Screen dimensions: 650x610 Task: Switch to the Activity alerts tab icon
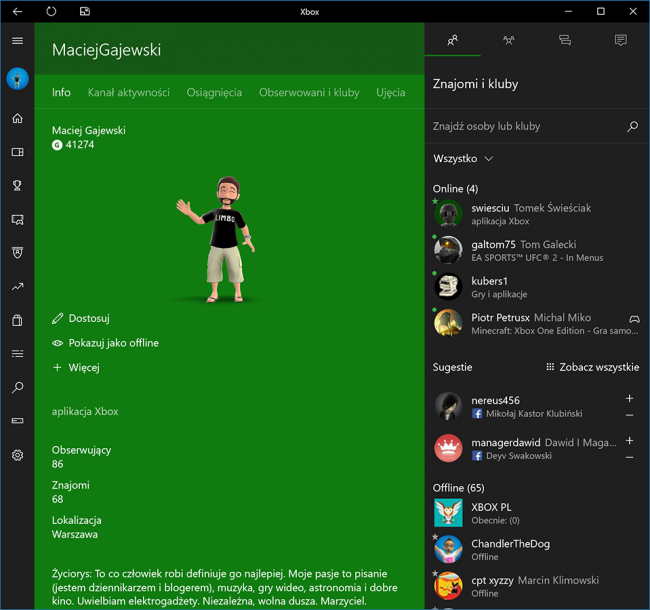pos(621,40)
